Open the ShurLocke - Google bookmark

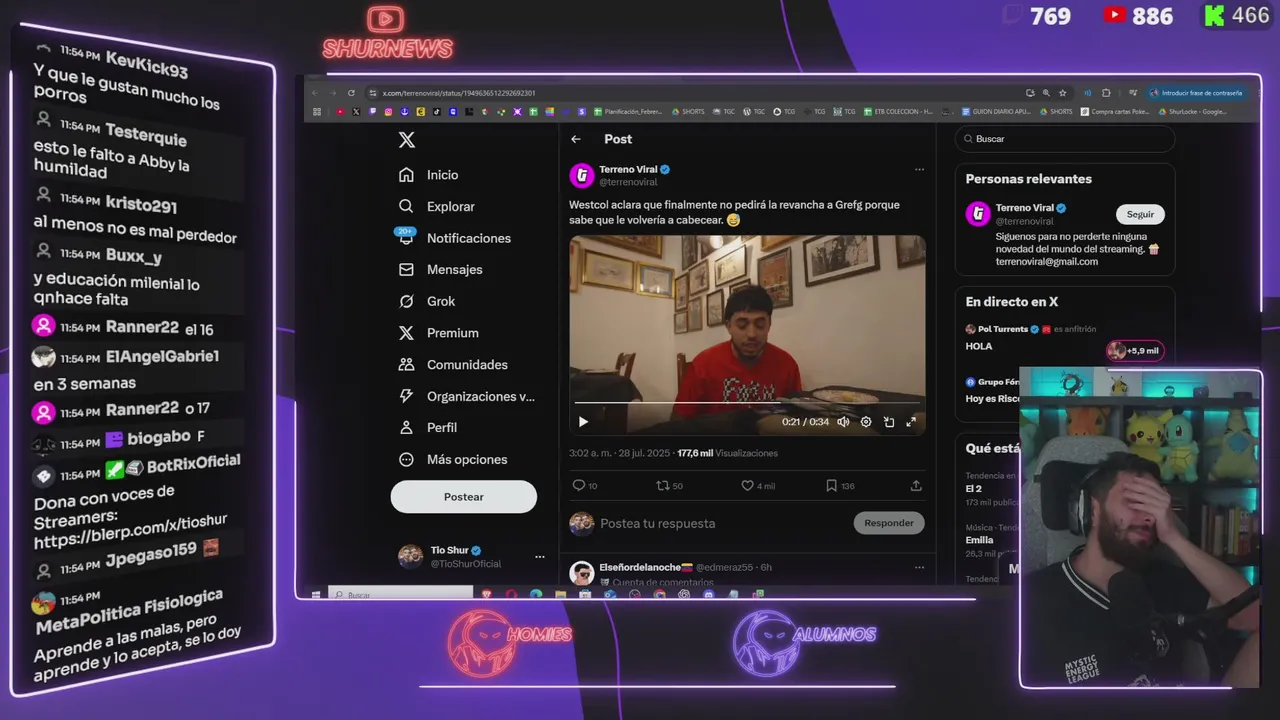[1192, 111]
